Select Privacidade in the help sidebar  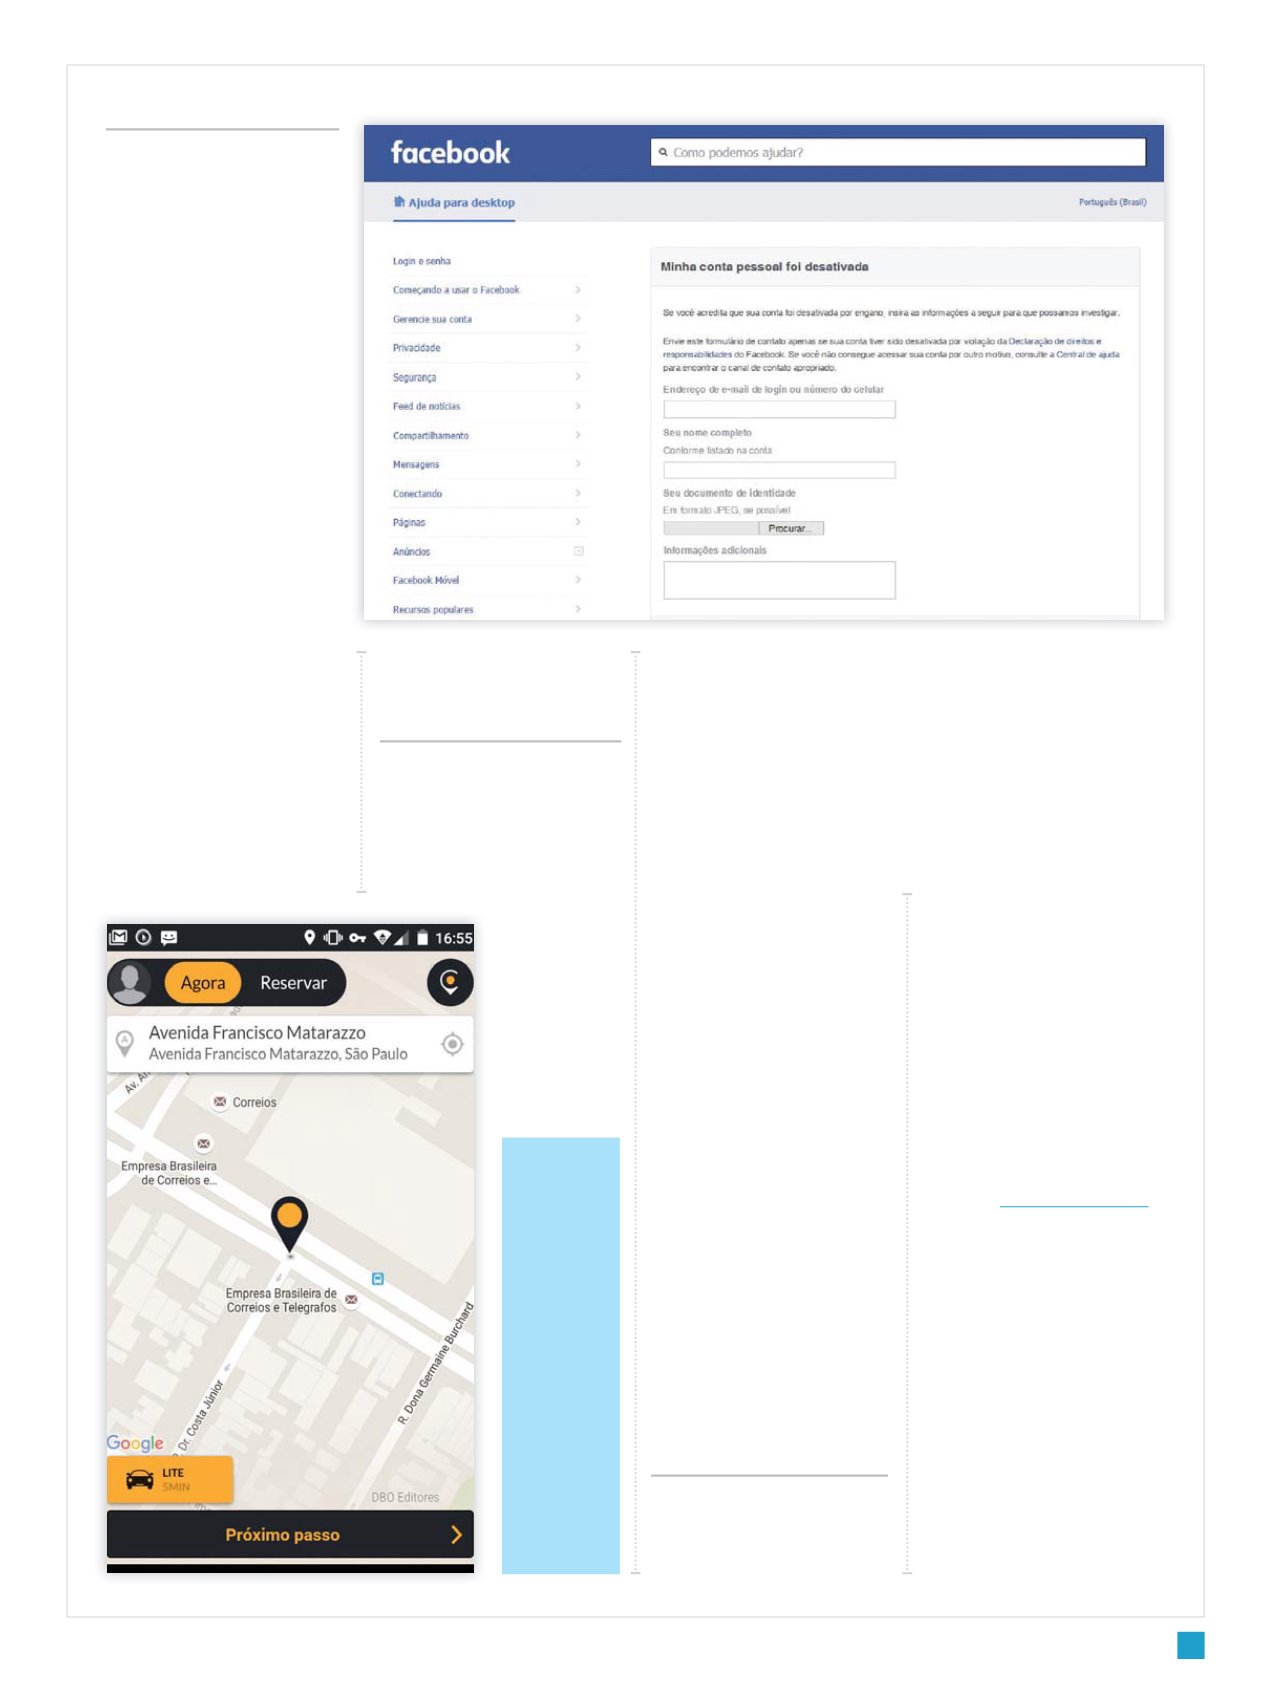416,348
